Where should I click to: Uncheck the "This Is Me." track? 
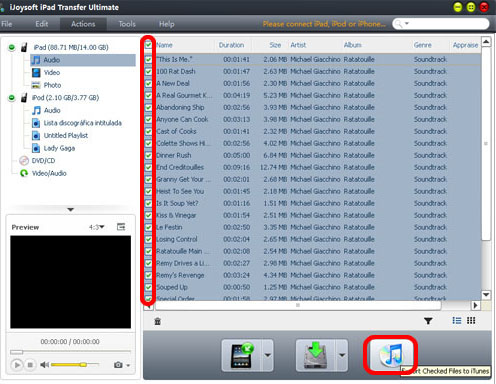point(149,60)
